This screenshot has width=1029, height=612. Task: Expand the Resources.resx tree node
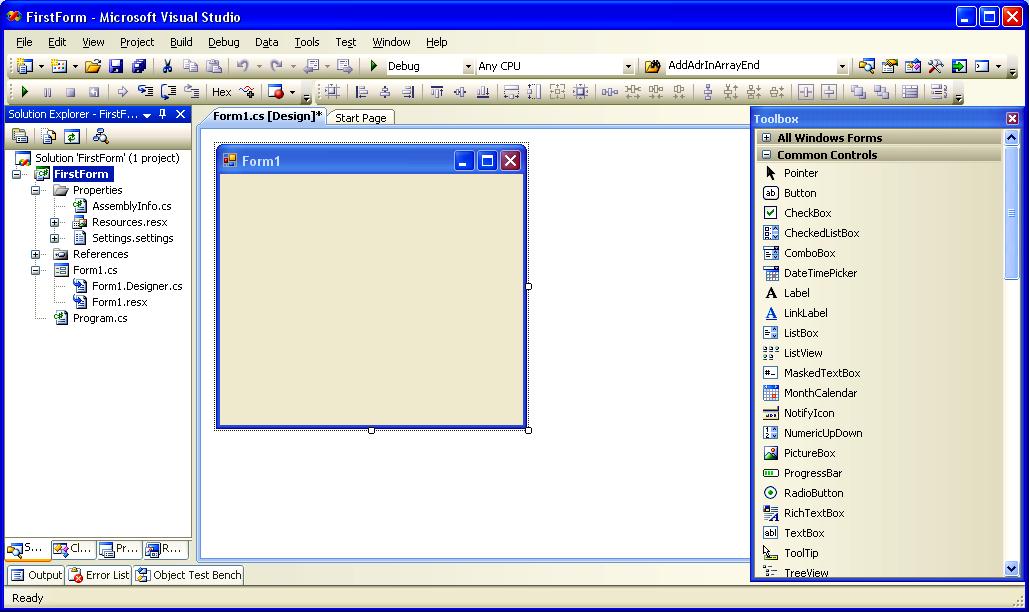coord(54,222)
